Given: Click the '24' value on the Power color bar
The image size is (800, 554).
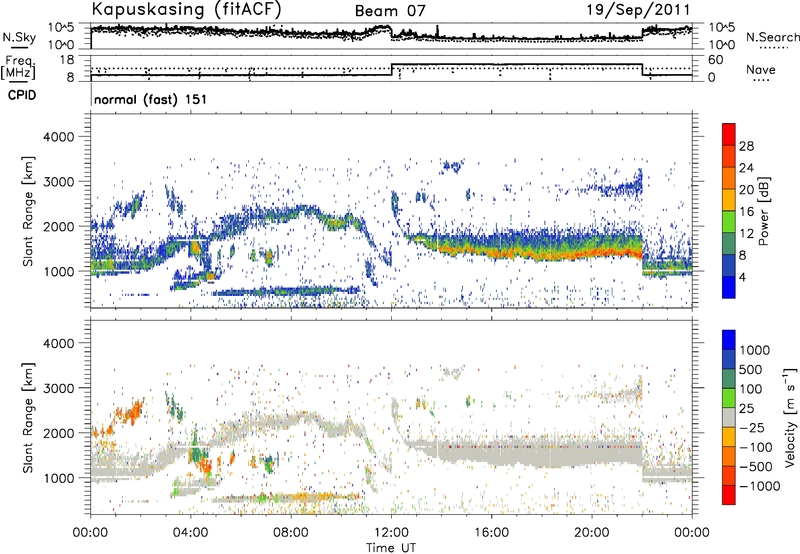Looking at the screenshot, I should pyautogui.click(x=746, y=168).
